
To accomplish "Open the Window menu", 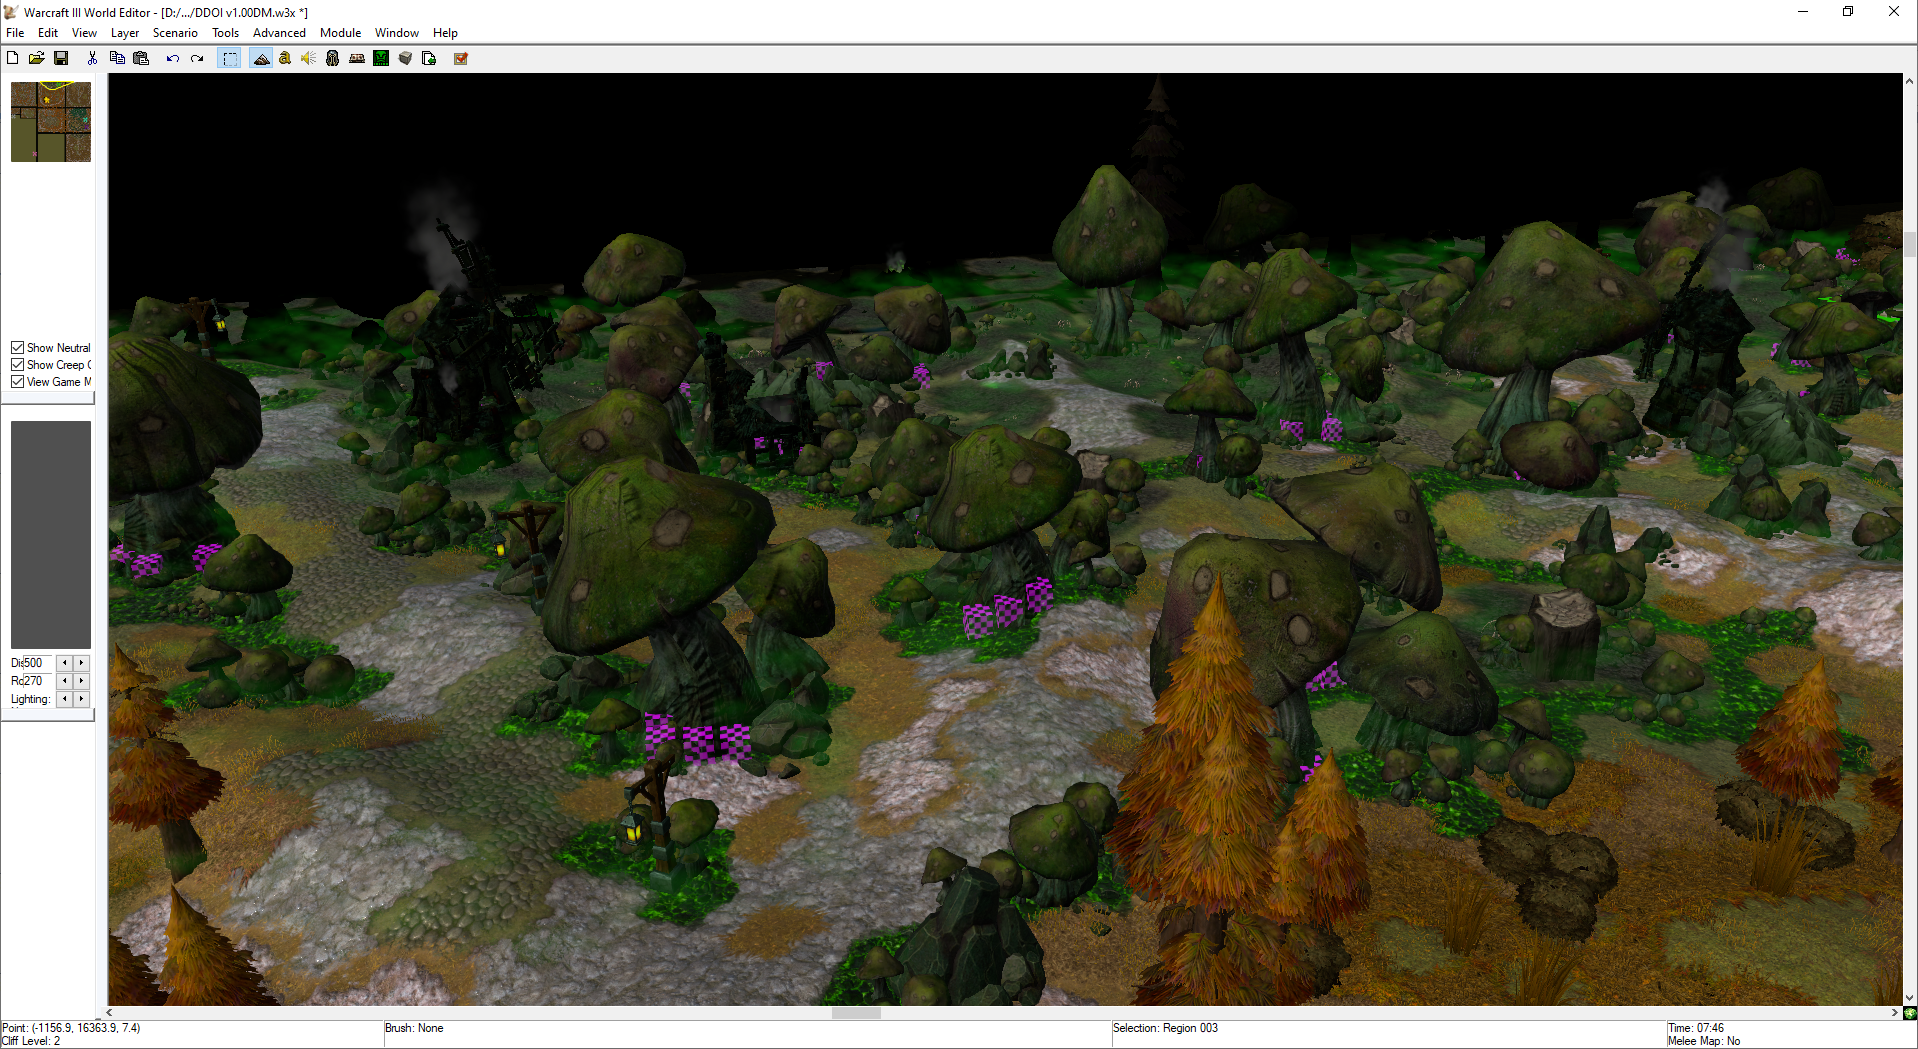I will tap(397, 33).
